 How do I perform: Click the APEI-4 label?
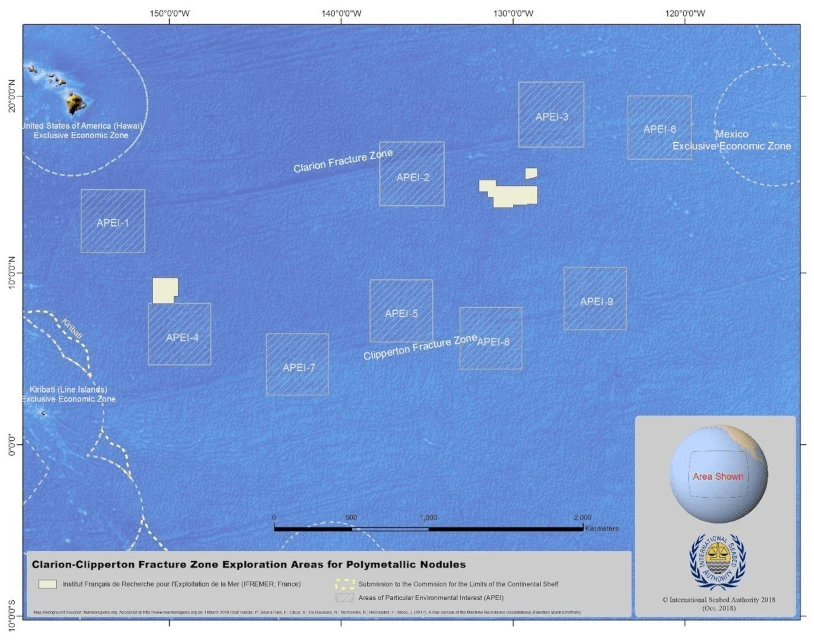pos(182,337)
